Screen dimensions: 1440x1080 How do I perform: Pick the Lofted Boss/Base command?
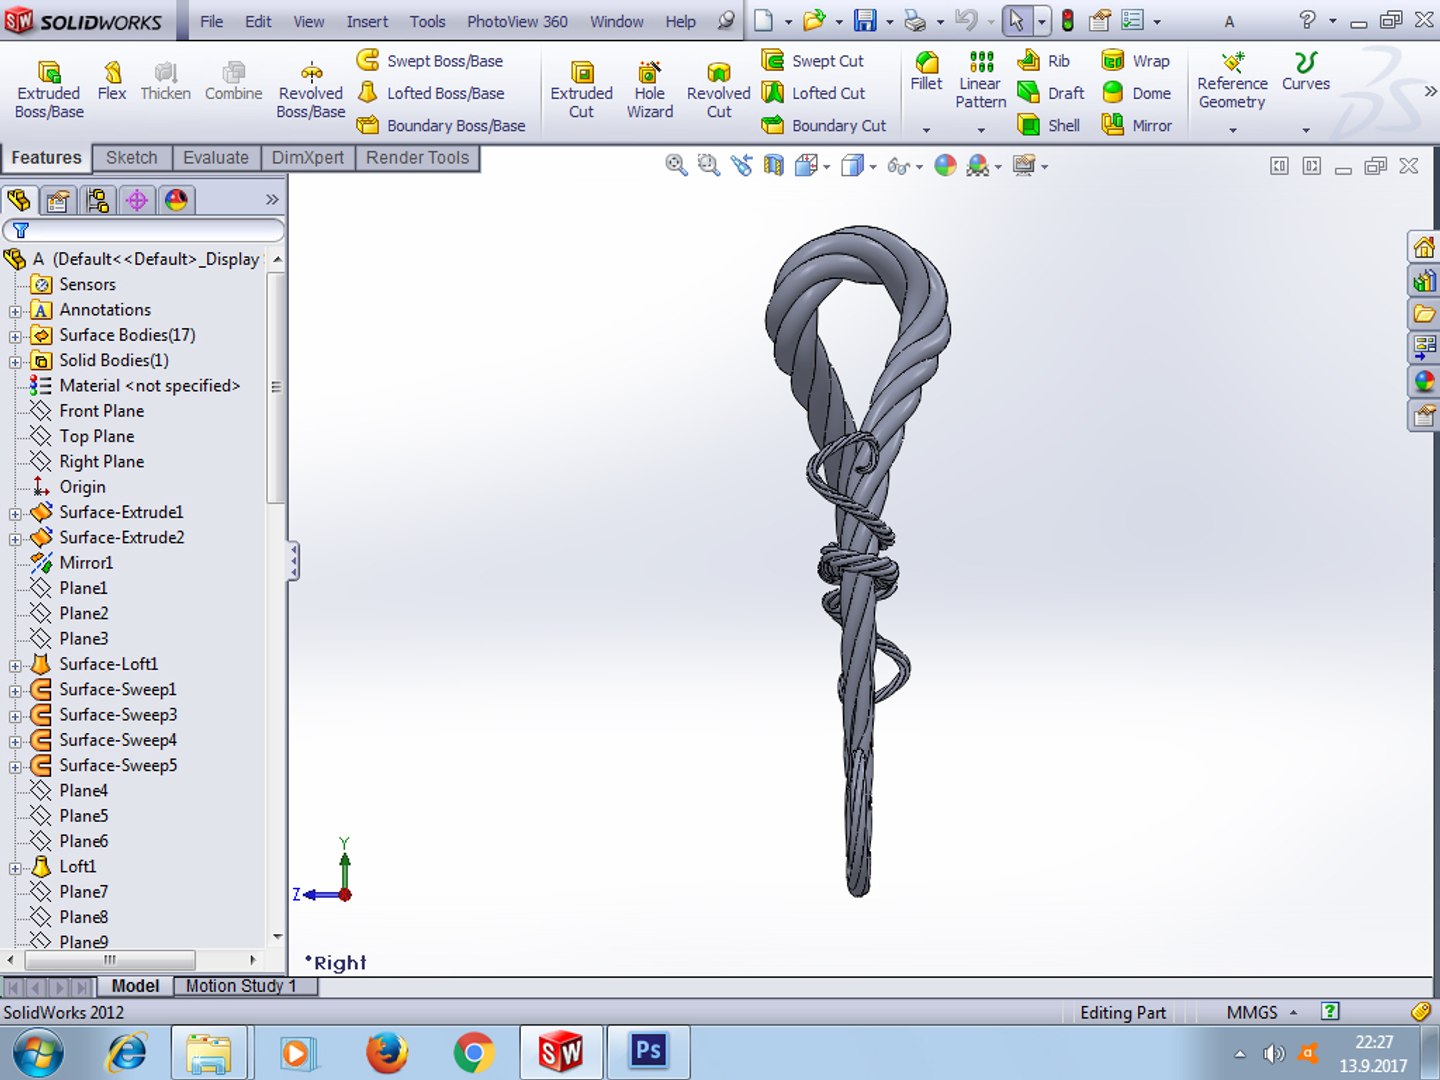click(431, 93)
